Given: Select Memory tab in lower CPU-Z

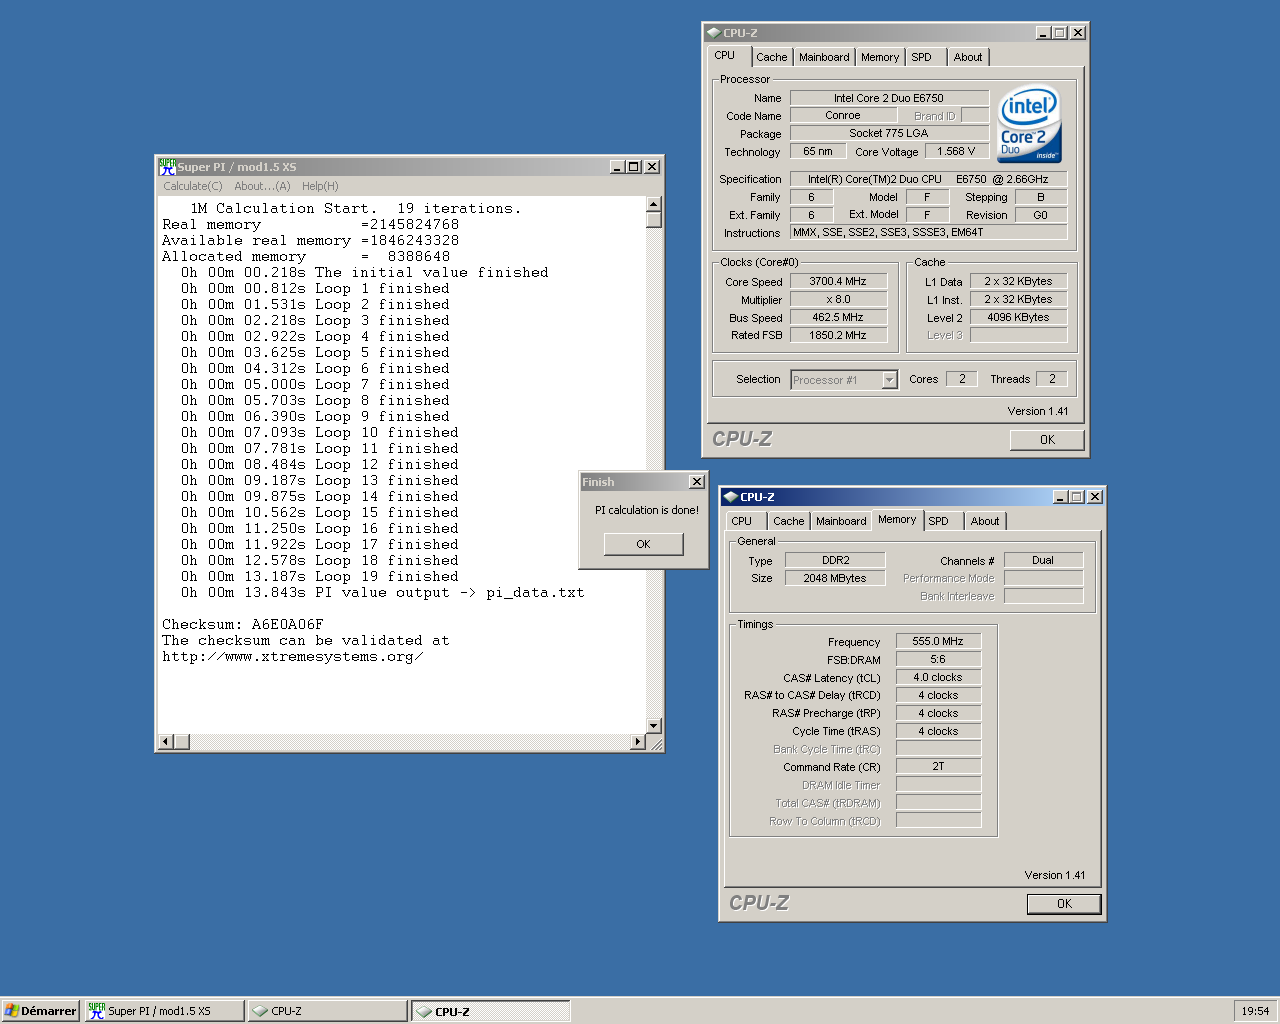Looking at the screenshot, I should point(897,519).
